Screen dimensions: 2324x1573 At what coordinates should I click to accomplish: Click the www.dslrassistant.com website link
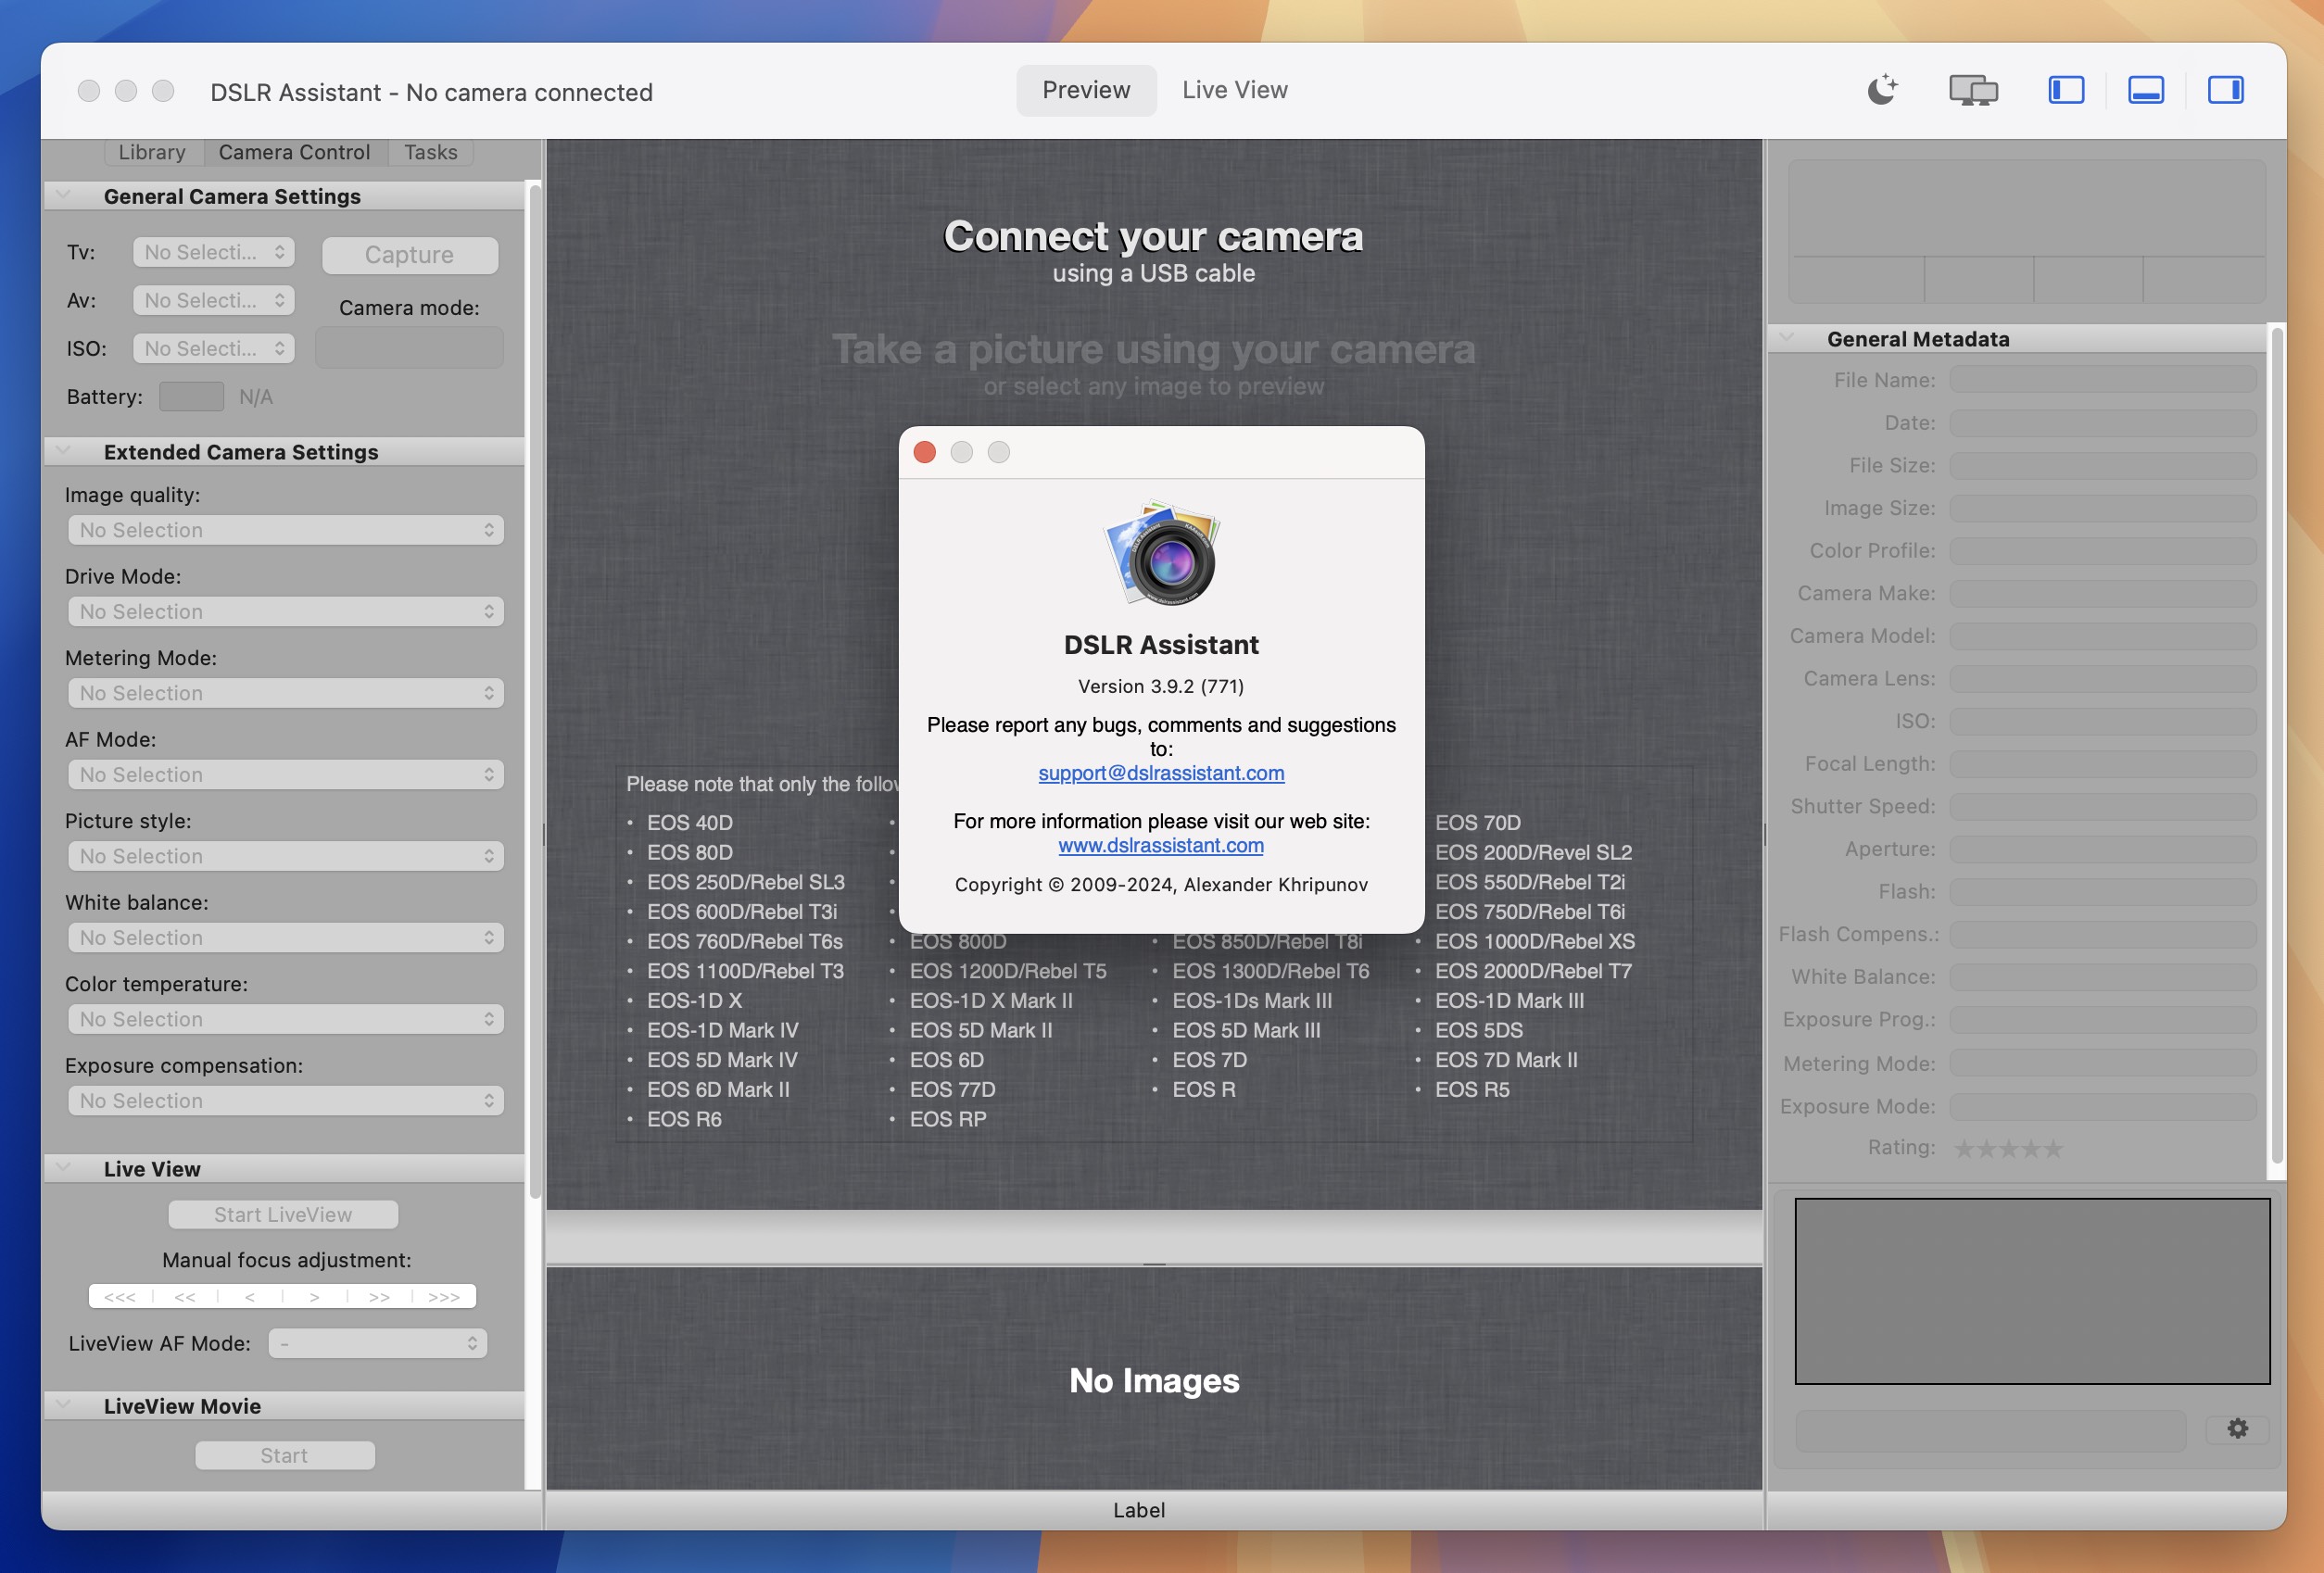(x=1160, y=845)
